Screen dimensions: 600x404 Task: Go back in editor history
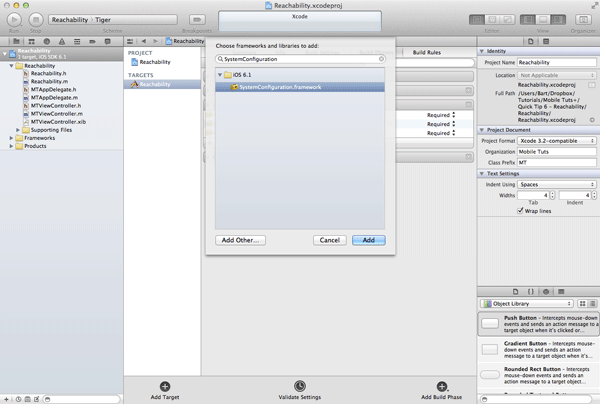pyautogui.click(x=144, y=41)
